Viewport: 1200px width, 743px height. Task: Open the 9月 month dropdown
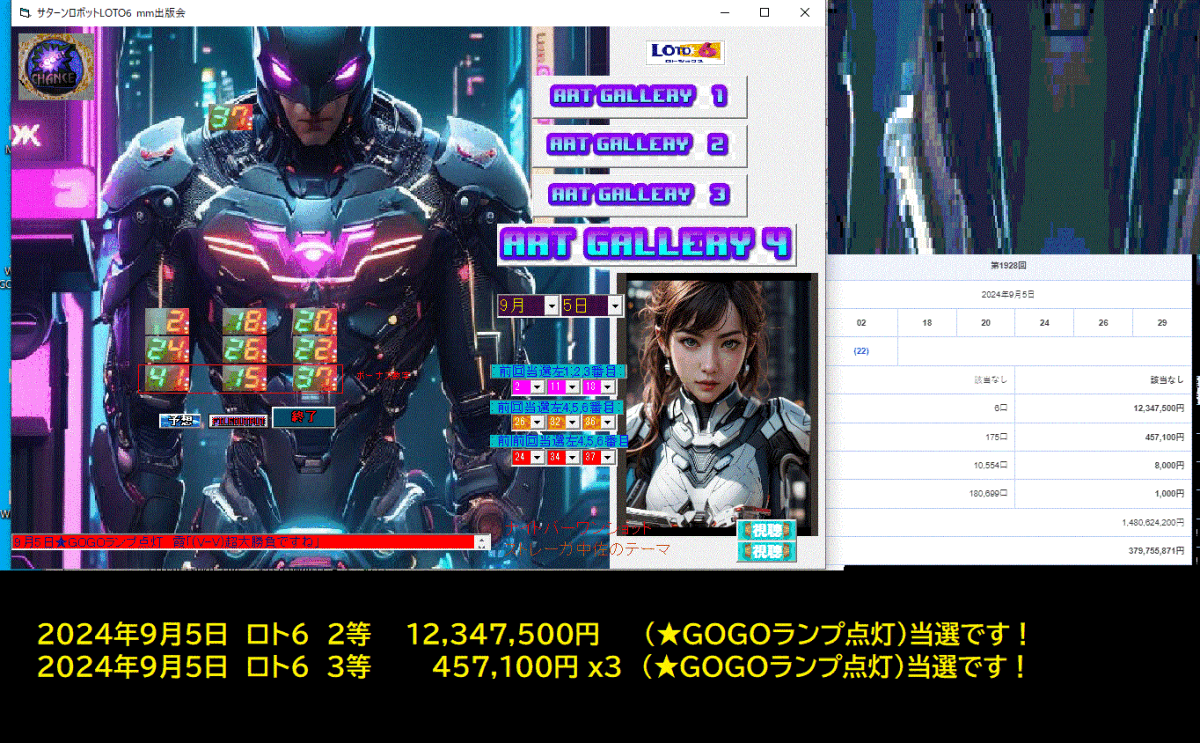coord(552,305)
